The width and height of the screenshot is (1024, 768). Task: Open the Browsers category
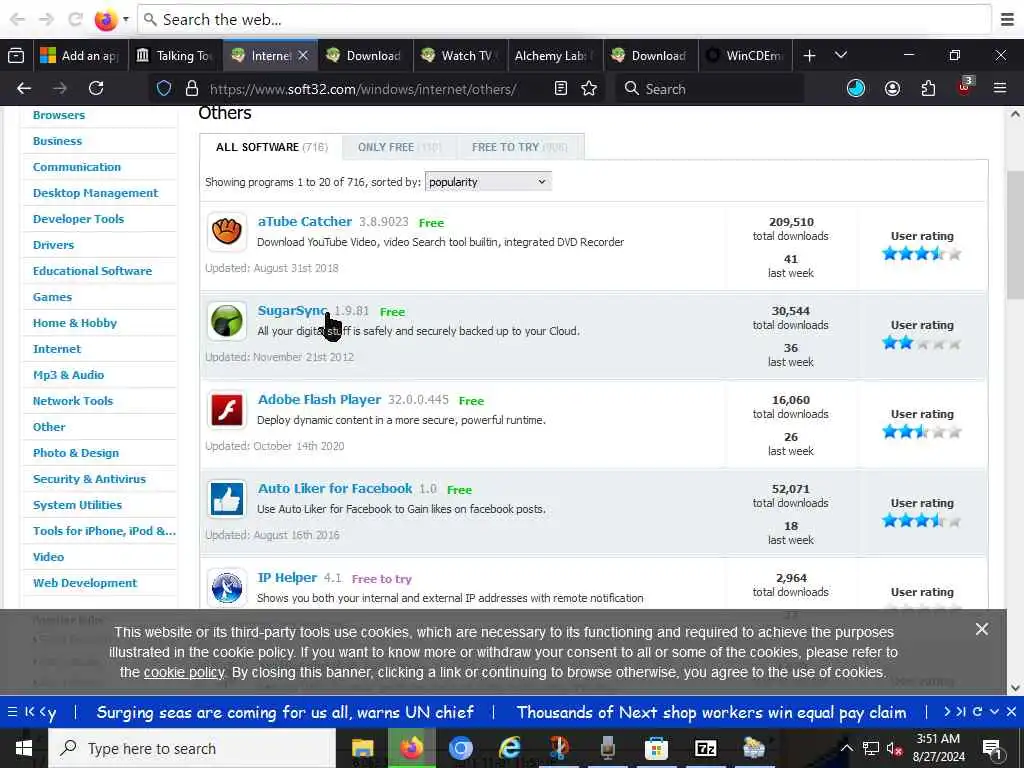click(x=59, y=115)
